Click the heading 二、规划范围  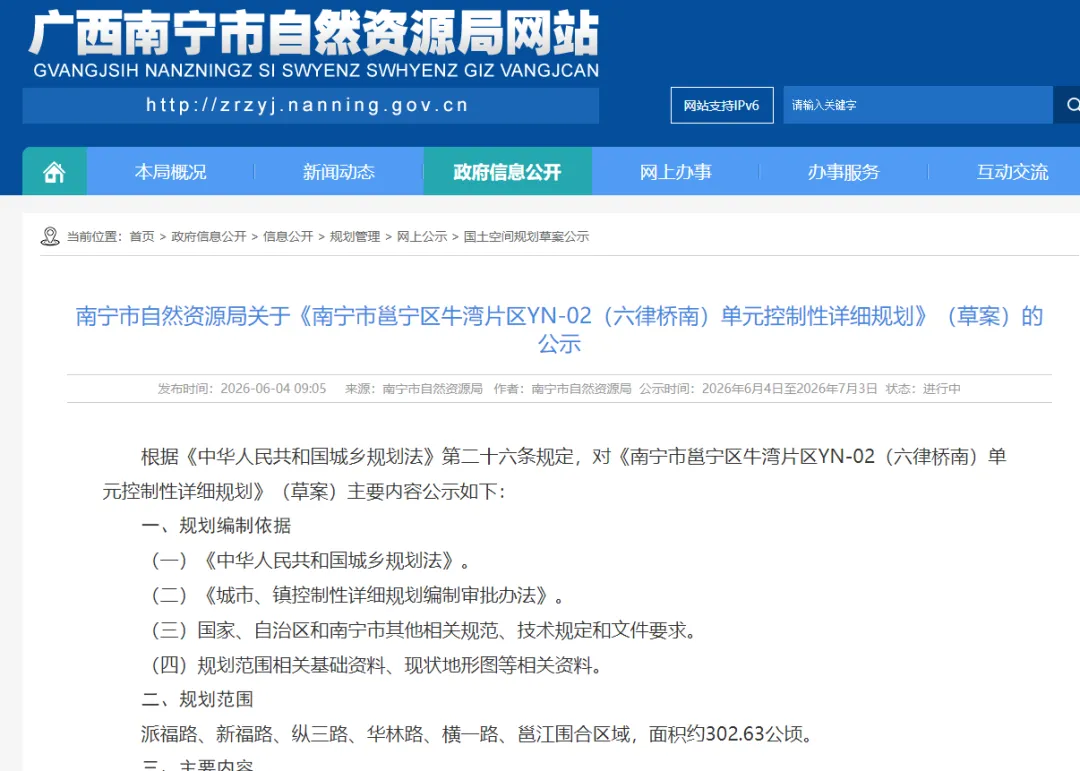(x=198, y=699)
